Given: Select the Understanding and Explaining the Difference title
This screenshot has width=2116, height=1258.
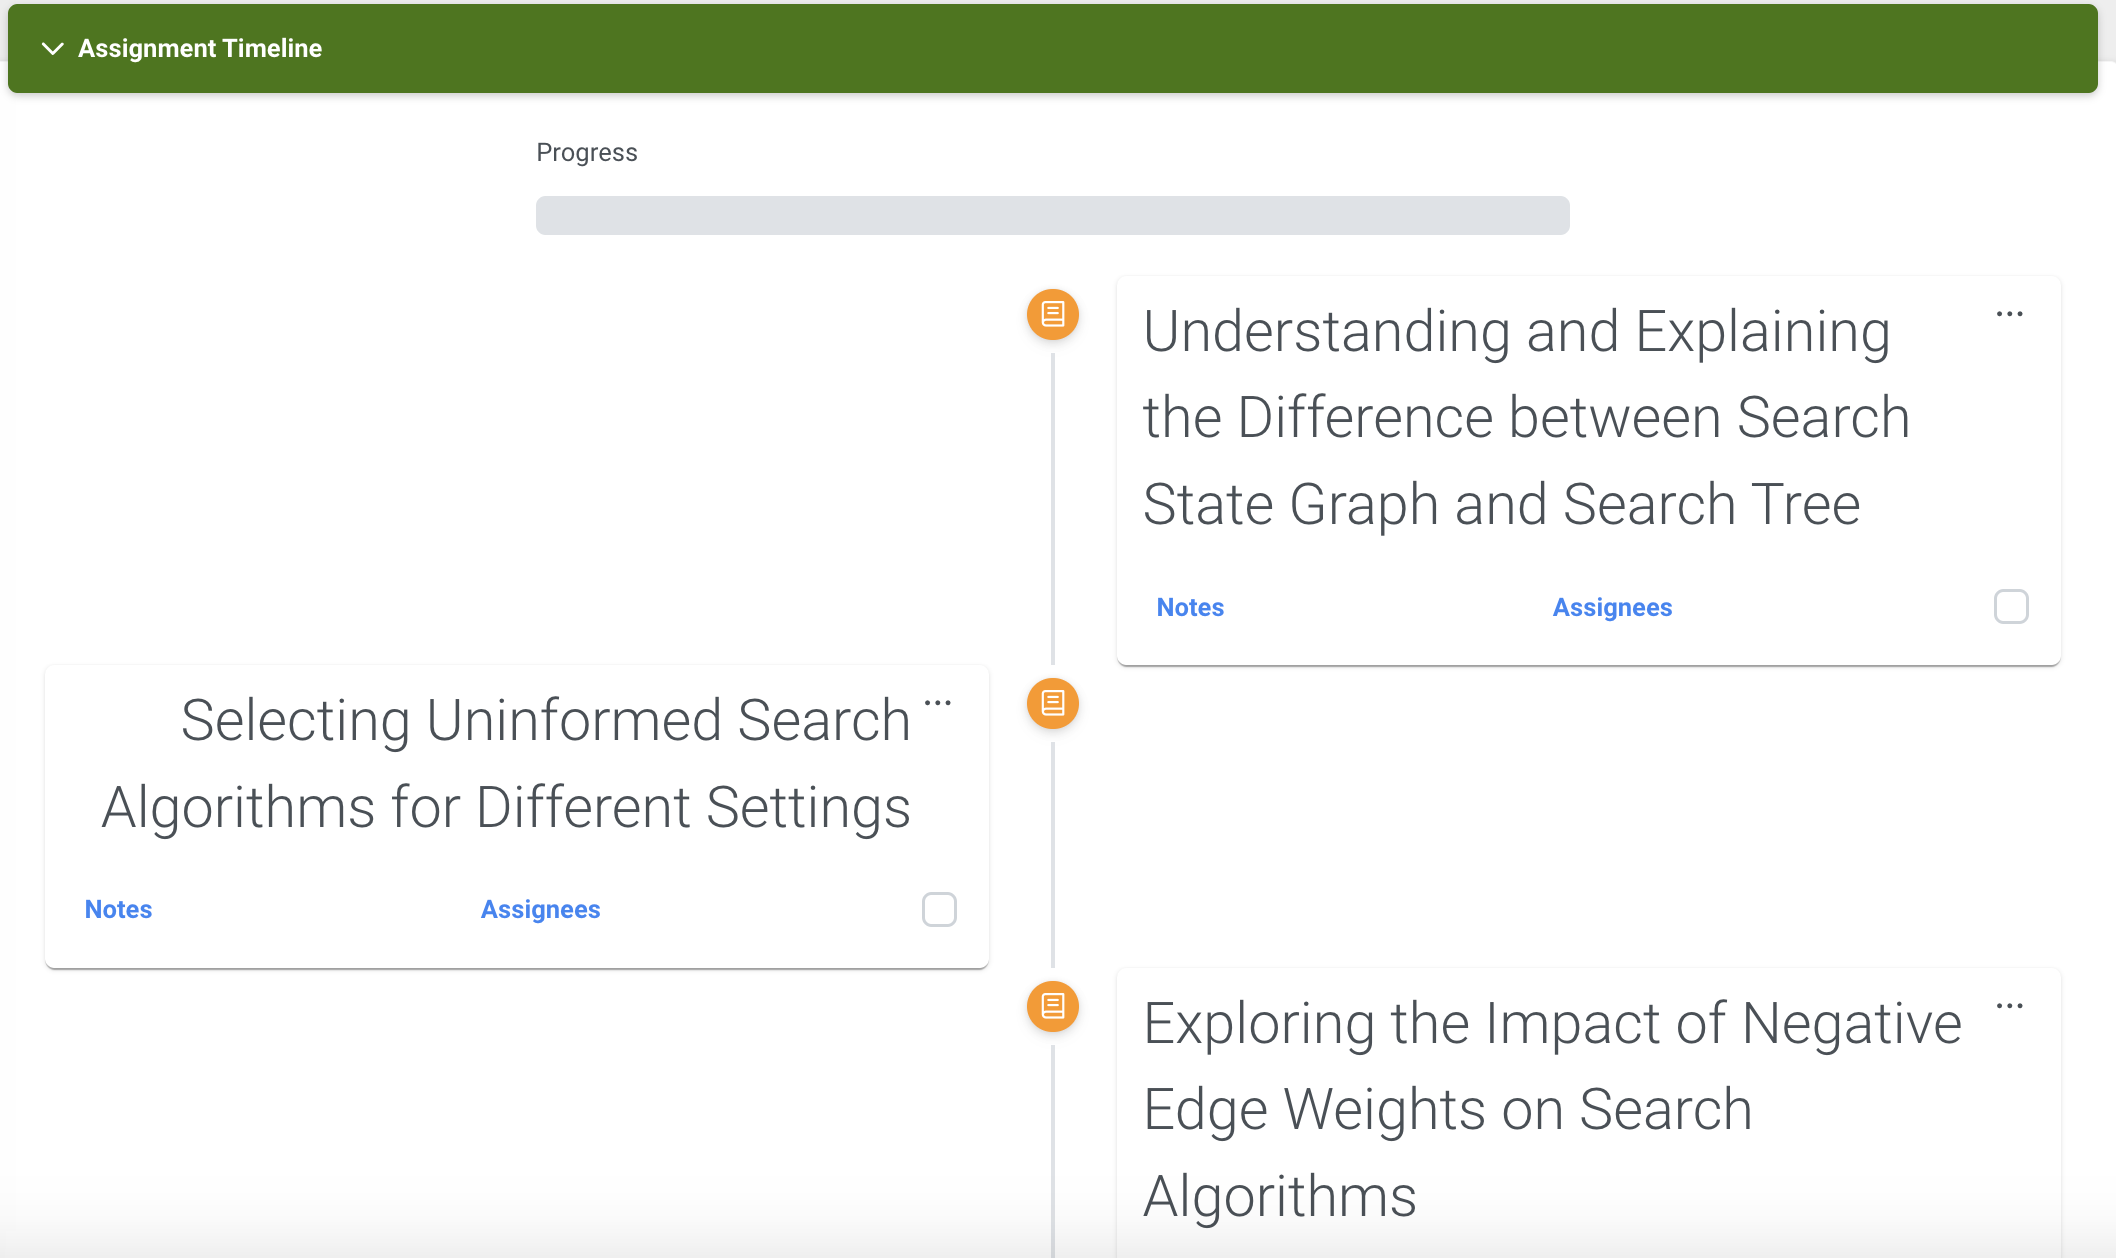Looking at the screenshot, I should tap(1526, 418).
